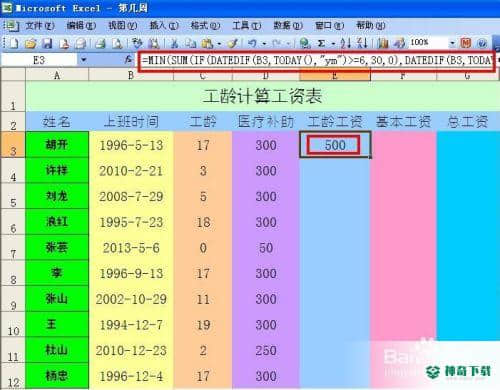Click the AutoSum sigma icon
This screenshot has width=500, height=390.
tap(321, 43)
